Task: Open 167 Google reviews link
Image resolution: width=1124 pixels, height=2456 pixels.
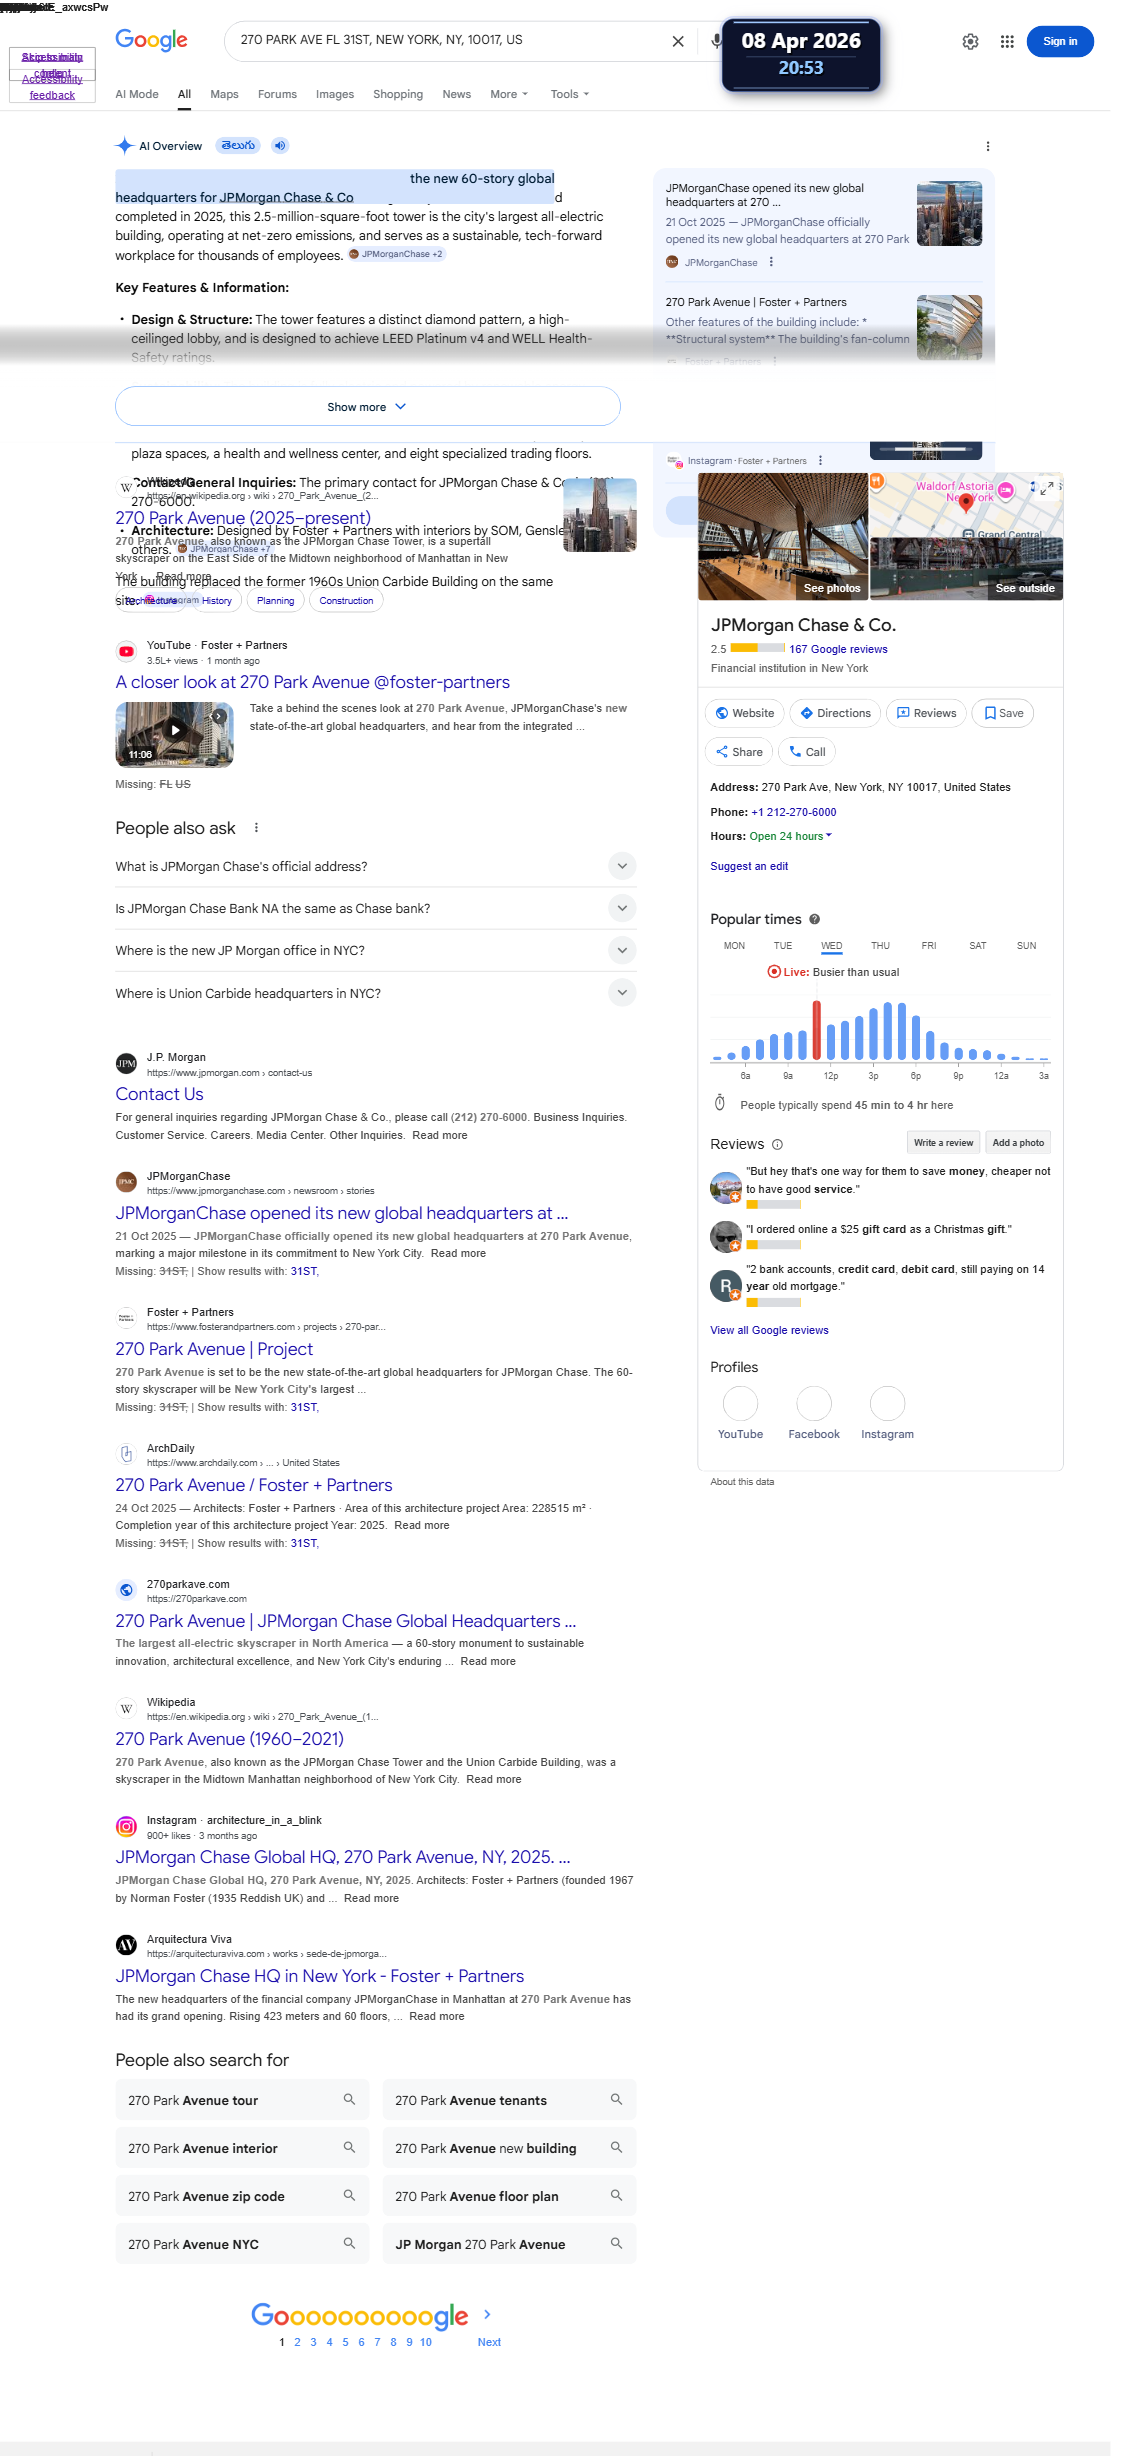Action: point(838,649)
